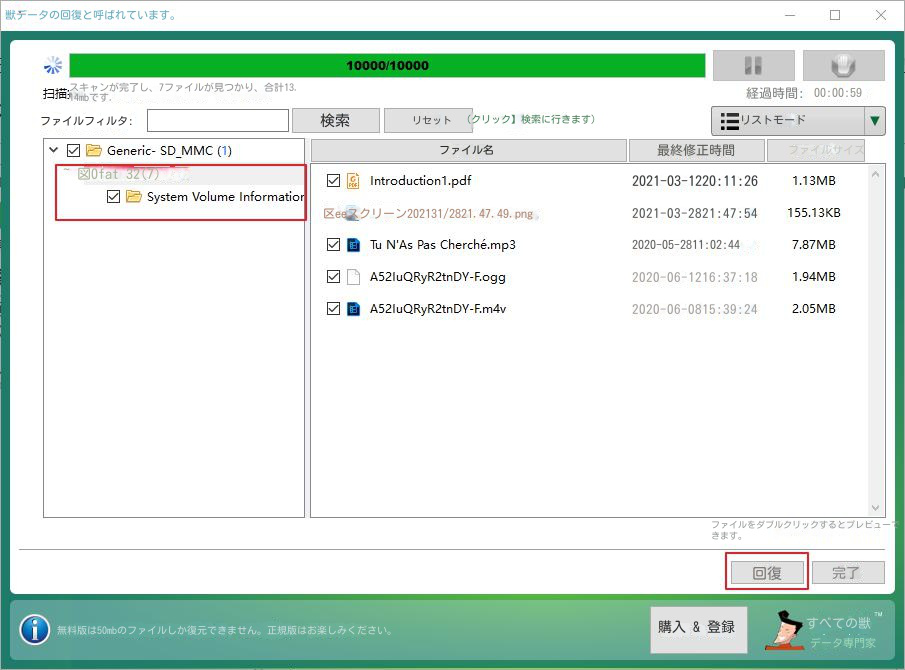Screen dimensions: 905x670
Task: Stop the scan with the hand icon
Action: click(x=843, y=65)
